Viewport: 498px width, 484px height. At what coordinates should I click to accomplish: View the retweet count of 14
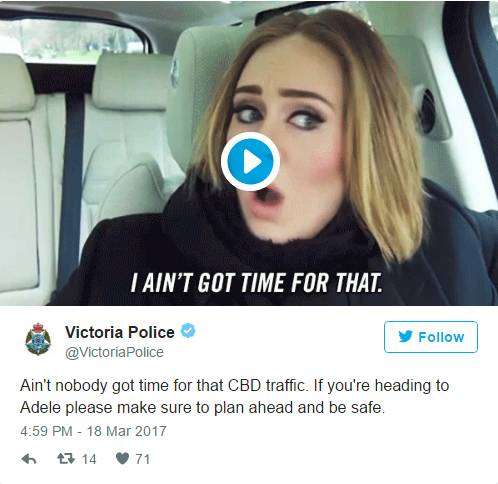[x=89, y=459]
